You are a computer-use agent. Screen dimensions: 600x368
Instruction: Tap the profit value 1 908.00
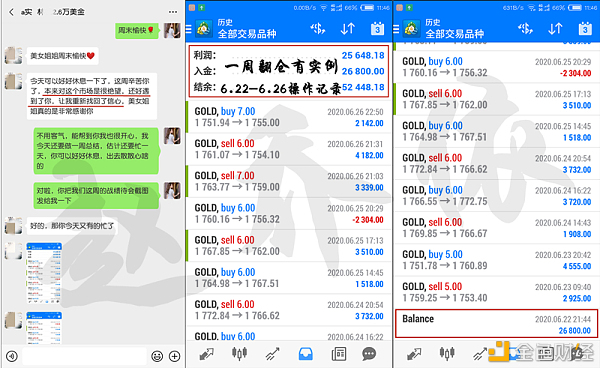click(577, 234)
